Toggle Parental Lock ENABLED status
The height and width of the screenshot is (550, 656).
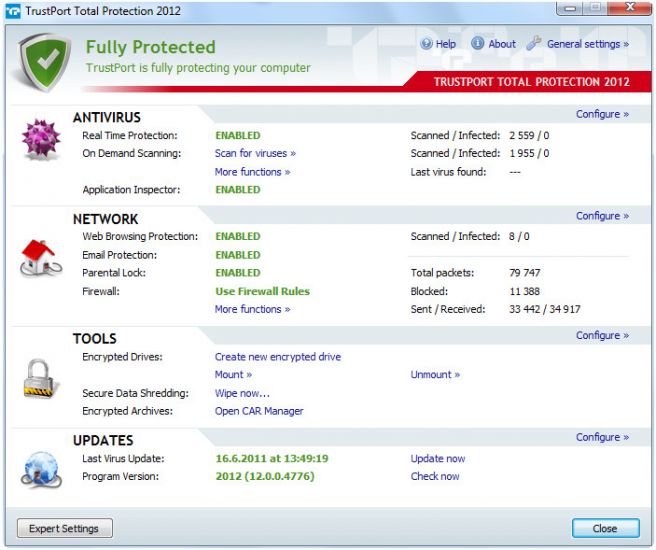(x=237, y=273)
